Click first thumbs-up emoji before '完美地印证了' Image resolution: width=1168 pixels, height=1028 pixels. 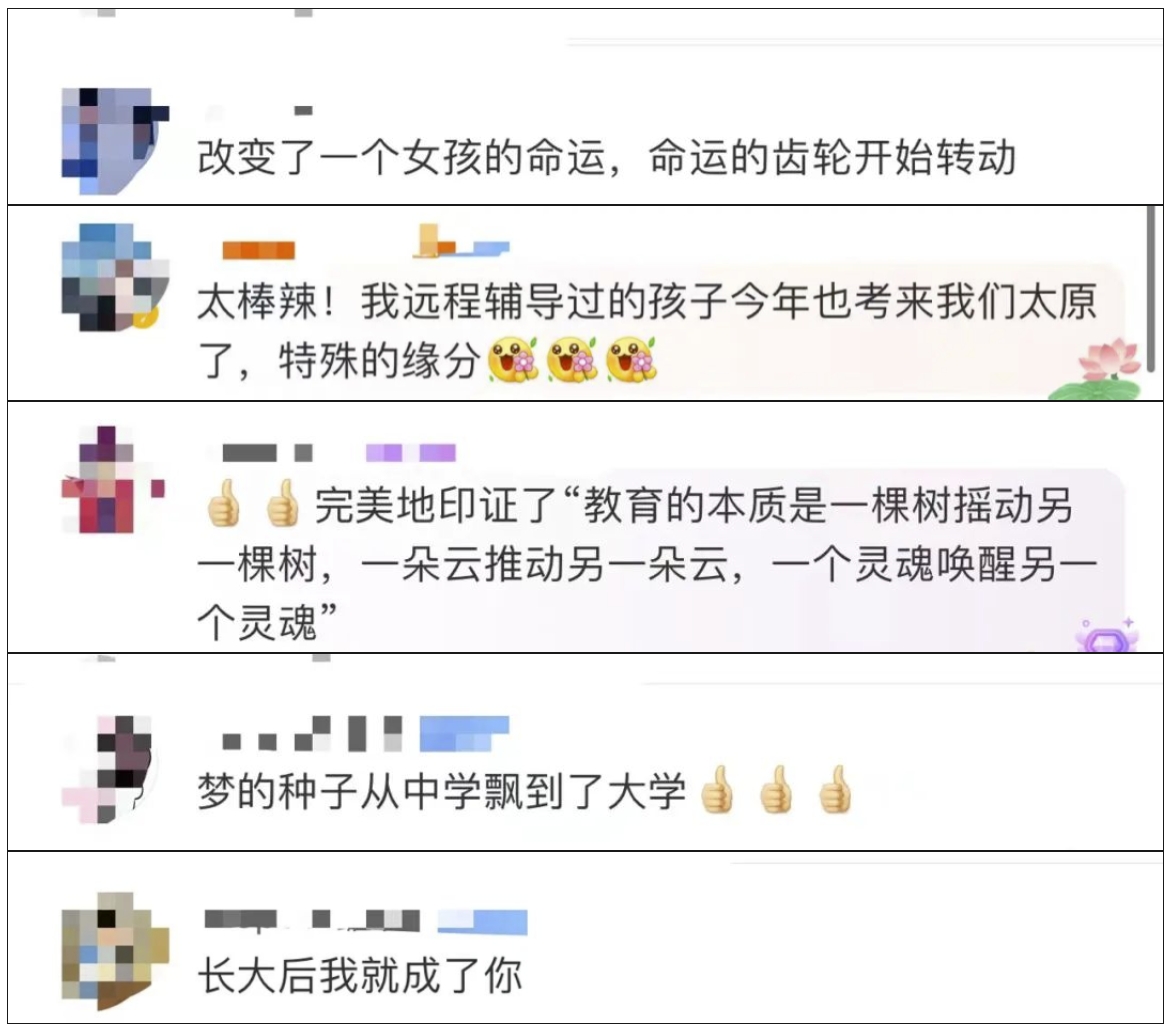[223, 503]
